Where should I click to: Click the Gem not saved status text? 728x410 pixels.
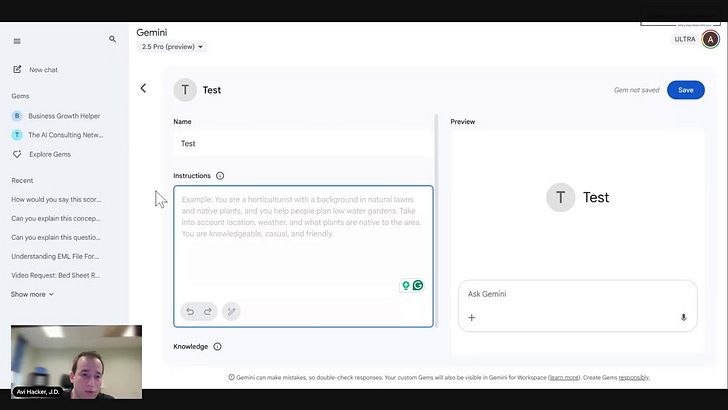[637, 90]
